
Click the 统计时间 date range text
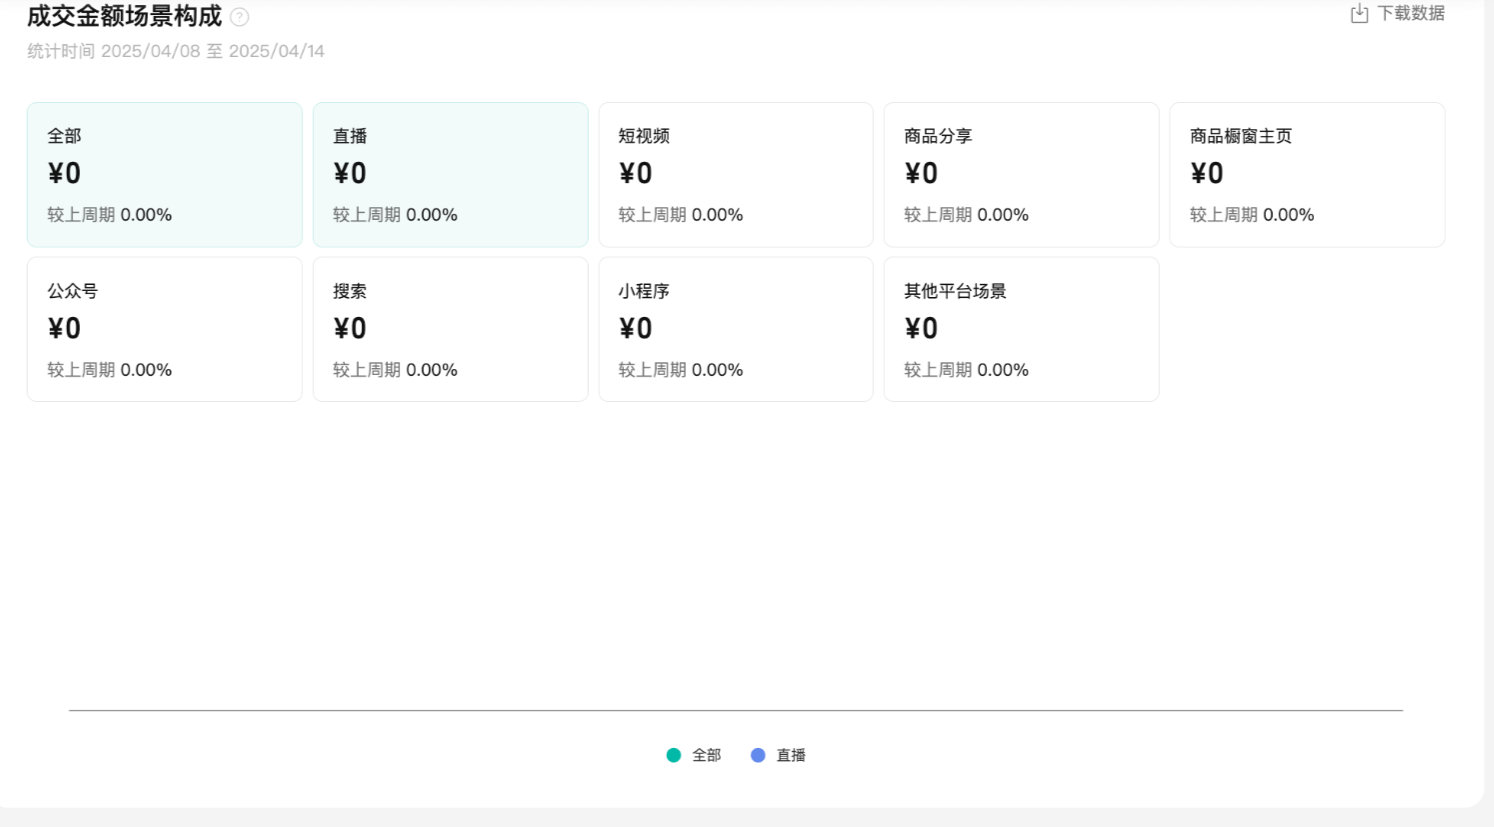(176, 51)
